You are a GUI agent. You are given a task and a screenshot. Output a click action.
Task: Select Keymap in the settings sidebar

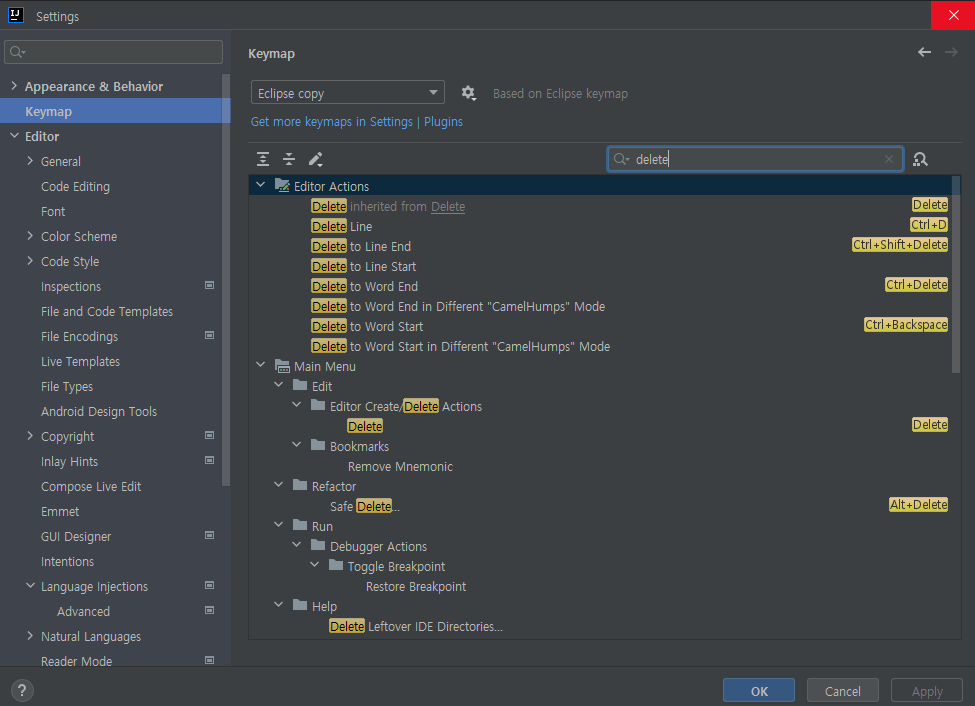115,111
